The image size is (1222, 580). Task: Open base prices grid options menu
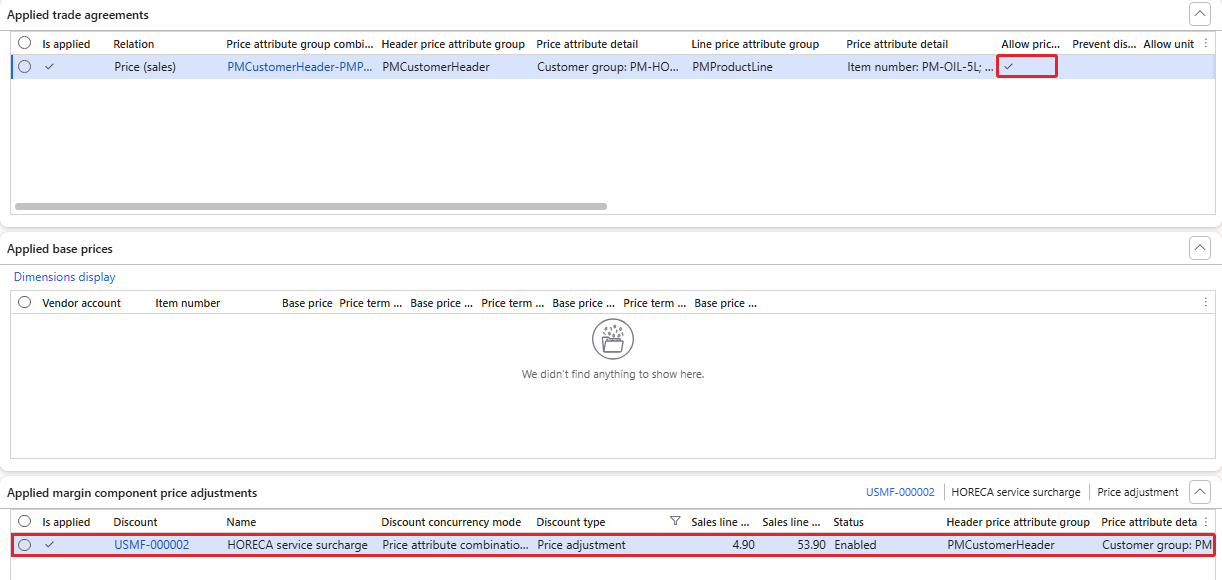[1205, 303]
